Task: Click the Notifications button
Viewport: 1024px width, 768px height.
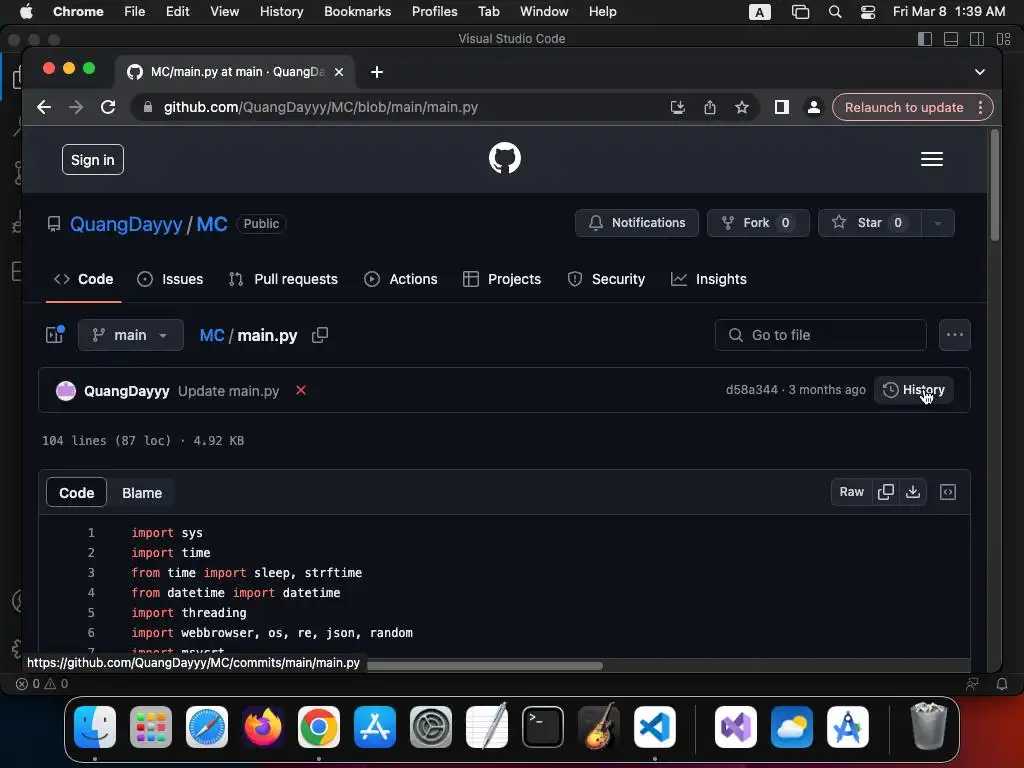Action: click(637, 223)
